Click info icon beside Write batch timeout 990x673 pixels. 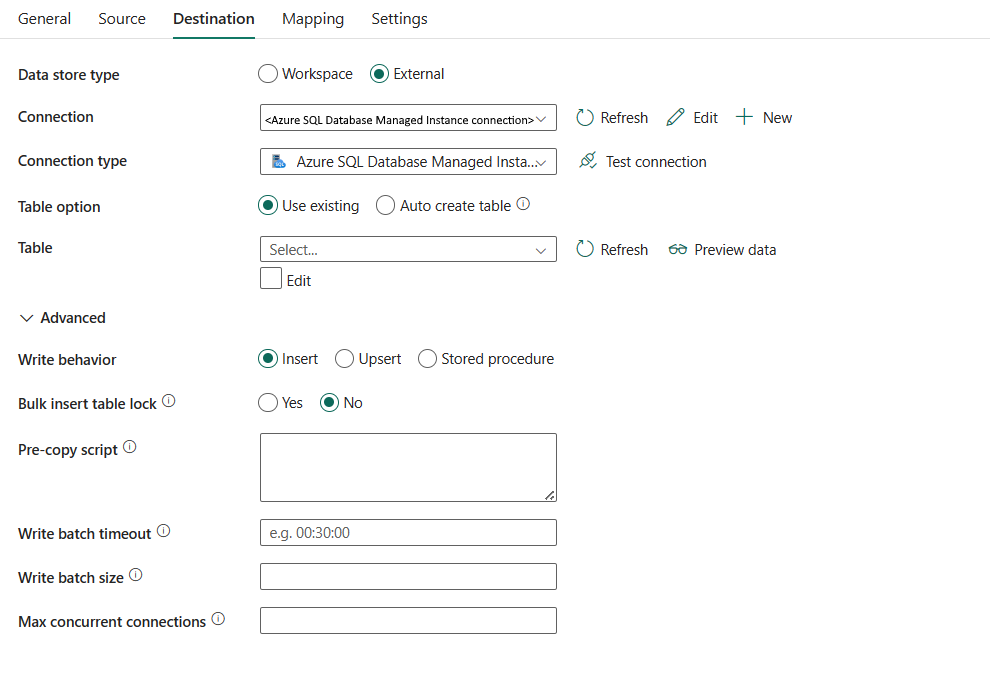point(164,531)
